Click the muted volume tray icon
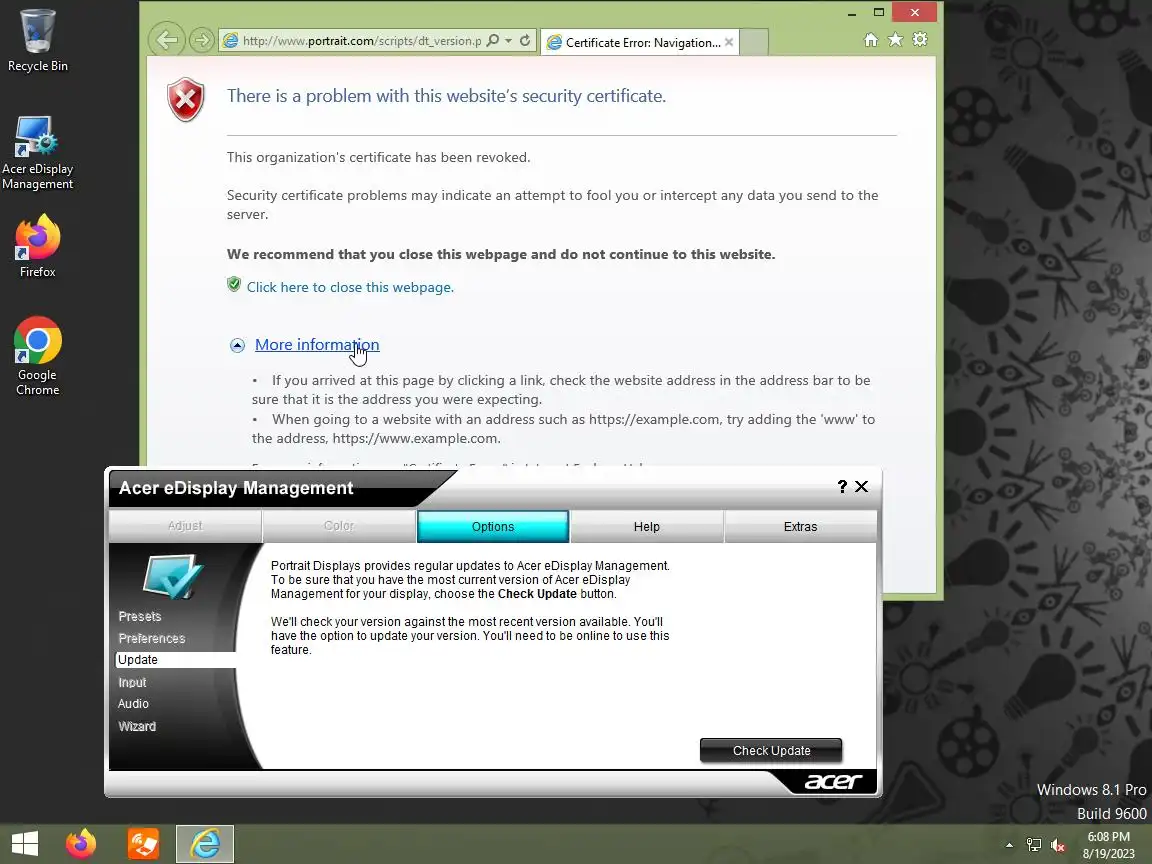1152x864 pixels. (x=1058, y=845)
